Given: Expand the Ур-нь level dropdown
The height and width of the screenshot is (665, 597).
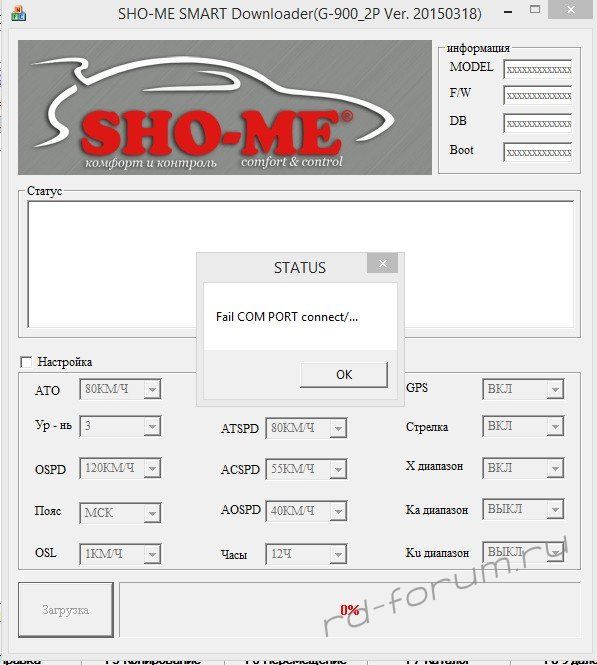Looking at the screenshot, I should (x=120, y=426).
